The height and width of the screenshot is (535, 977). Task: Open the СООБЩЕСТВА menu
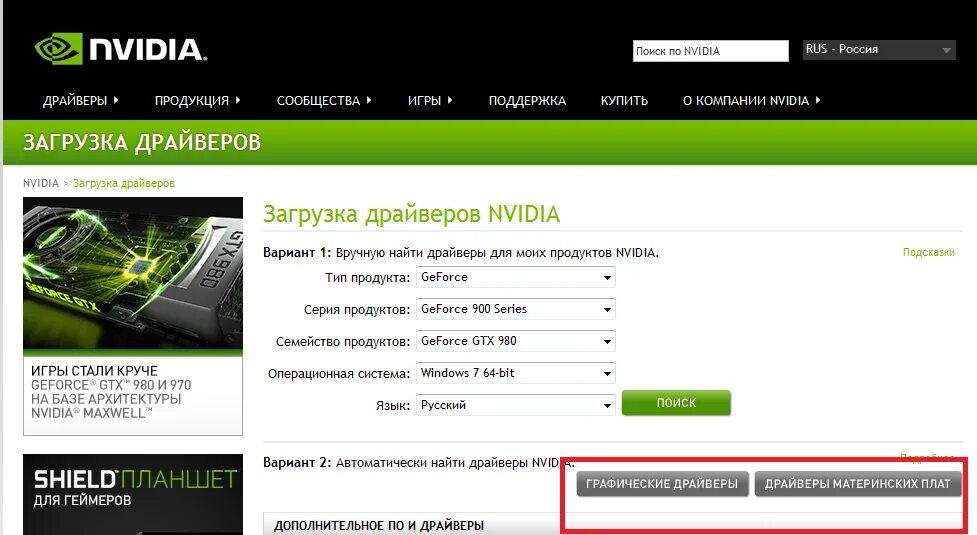(x=318, y=101)
